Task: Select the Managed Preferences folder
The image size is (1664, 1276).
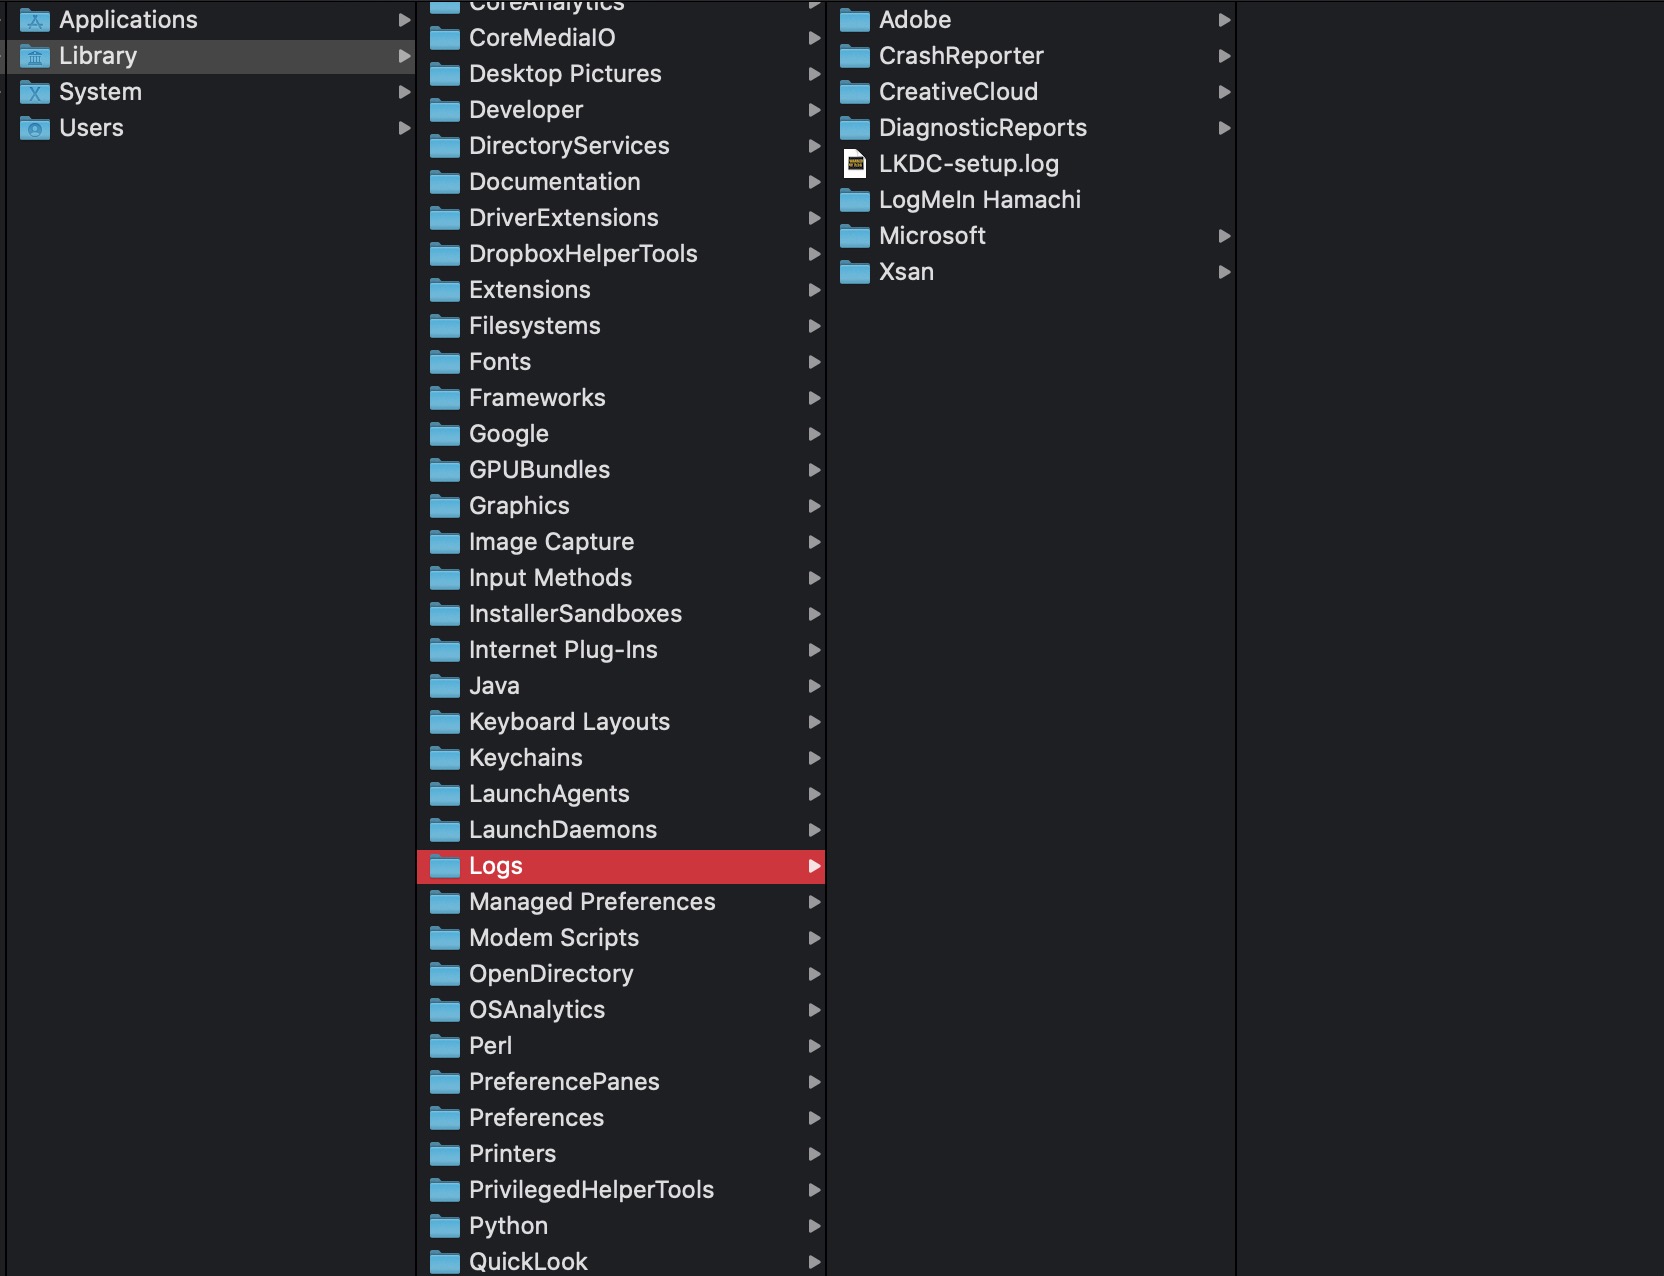Action: (x=592, y=902)
